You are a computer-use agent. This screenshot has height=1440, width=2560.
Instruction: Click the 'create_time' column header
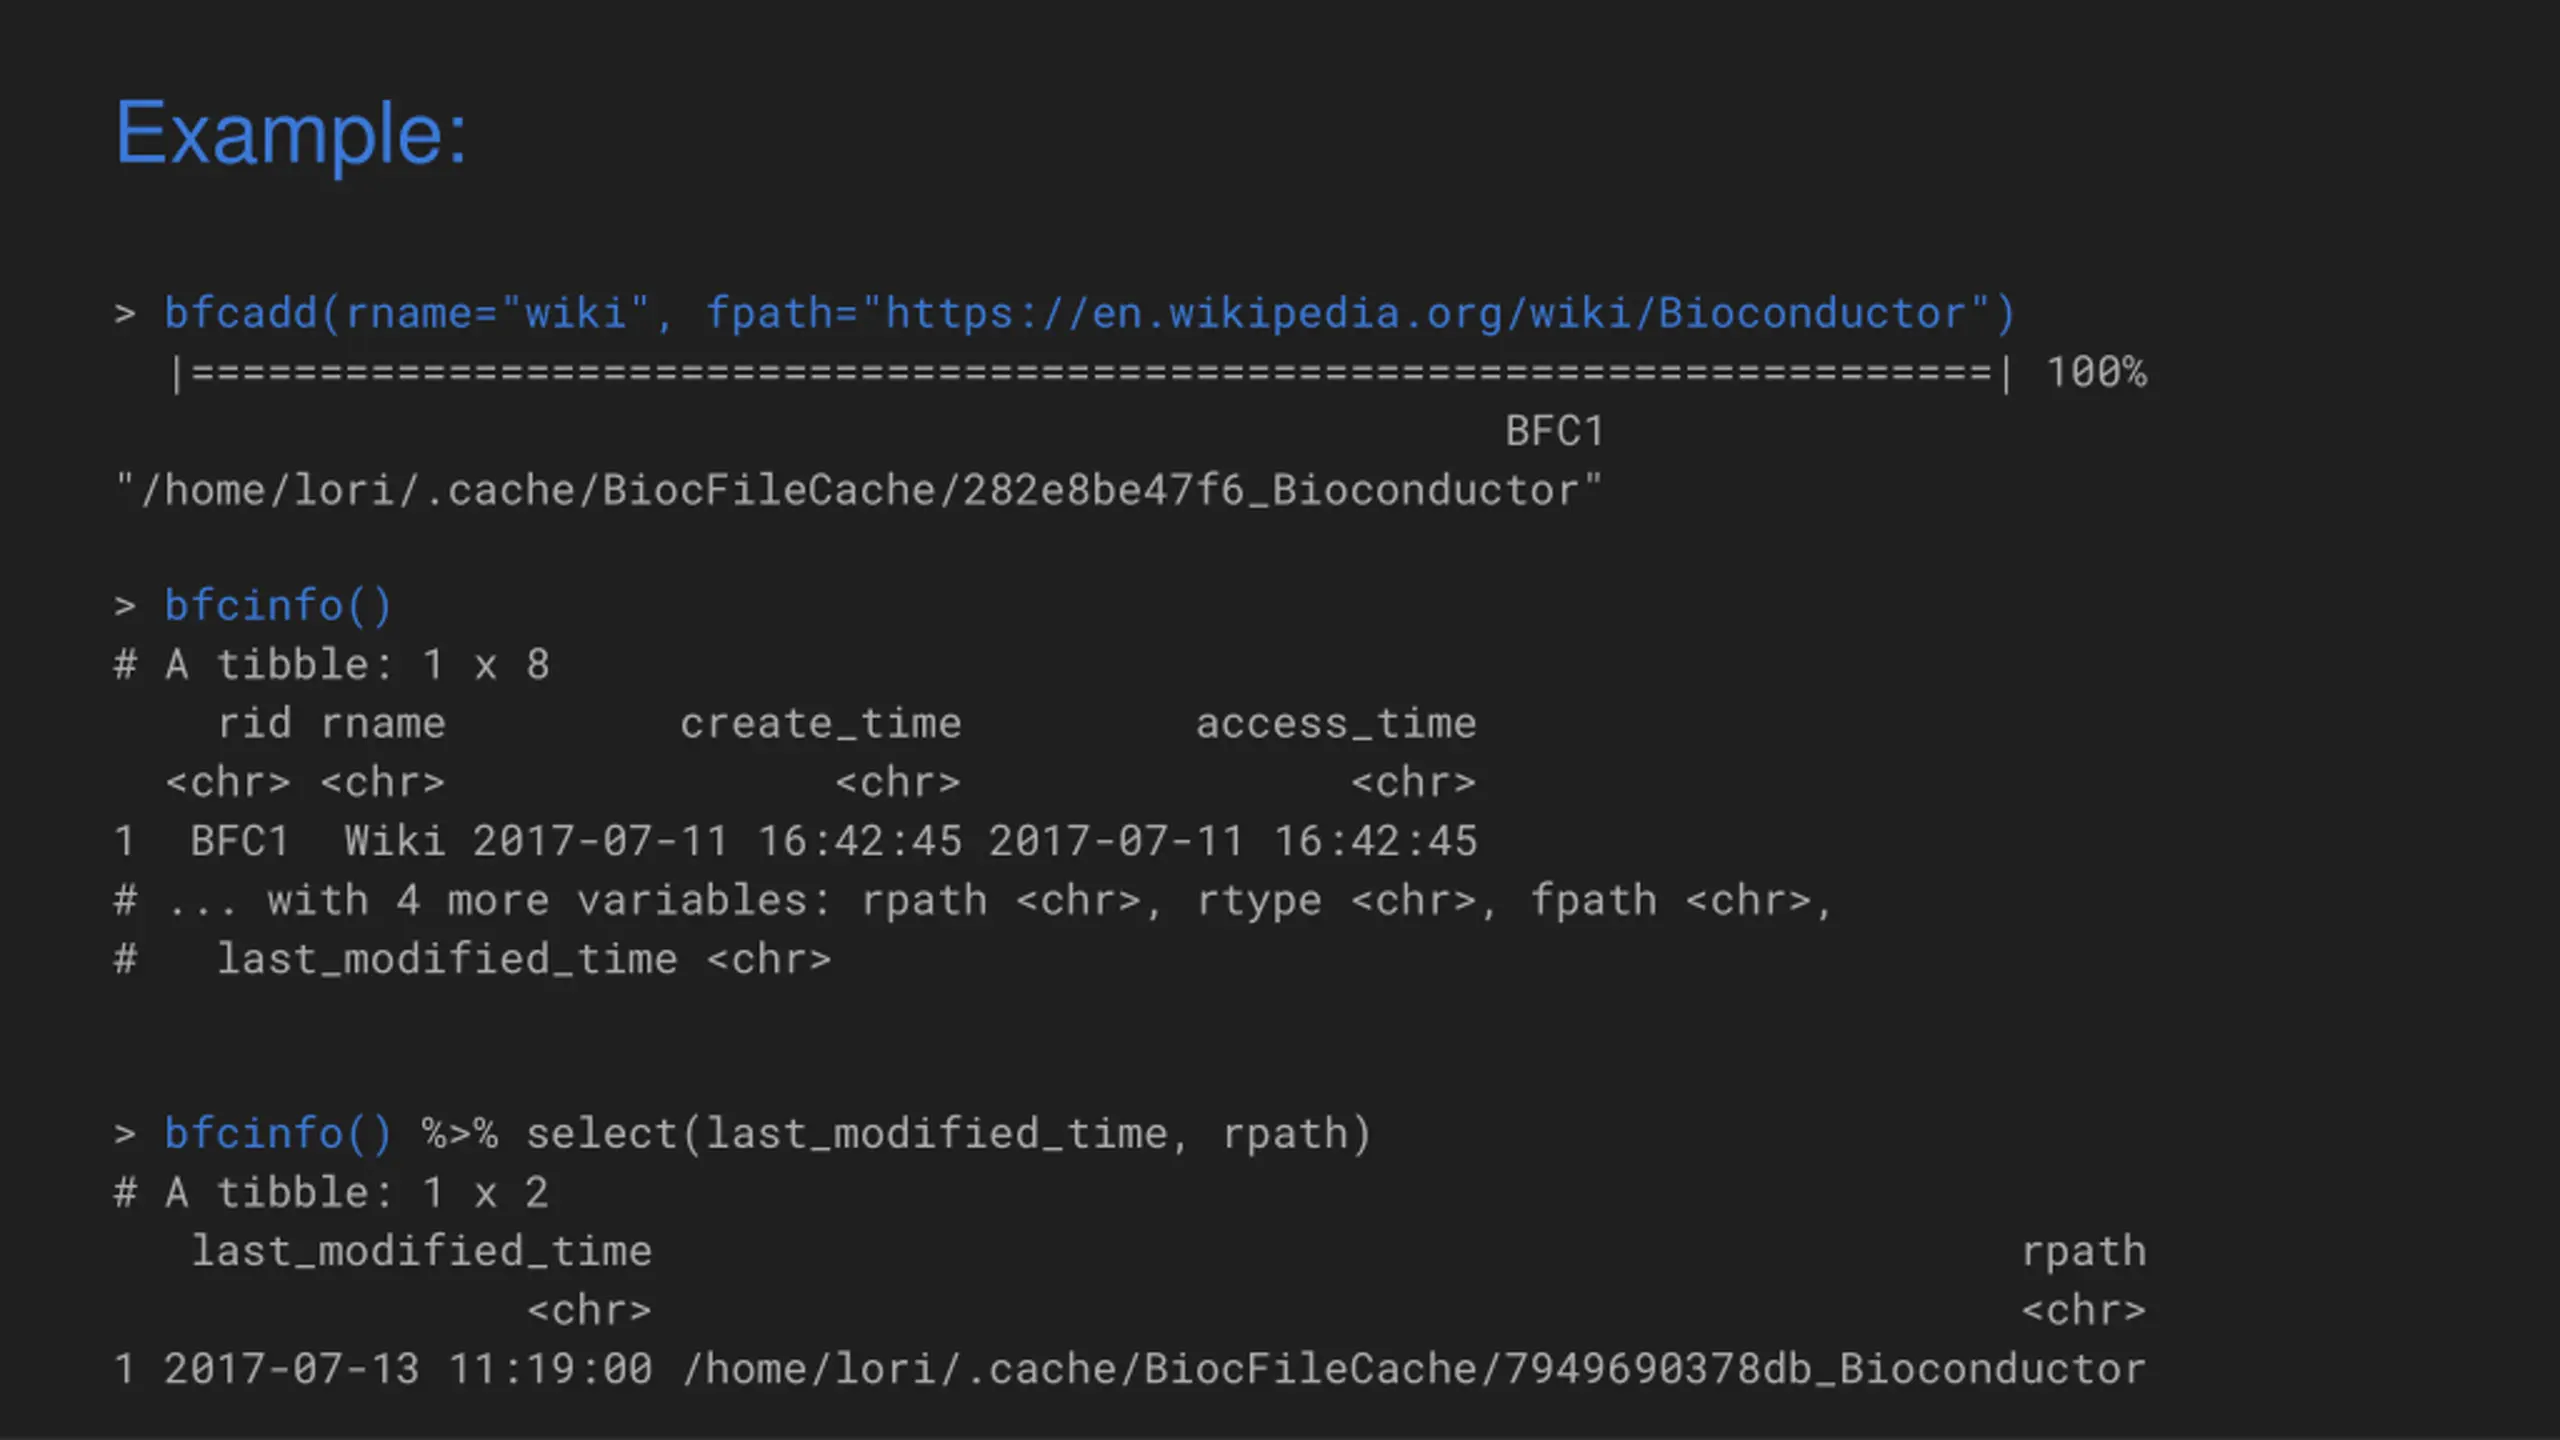tap(820, 723)
